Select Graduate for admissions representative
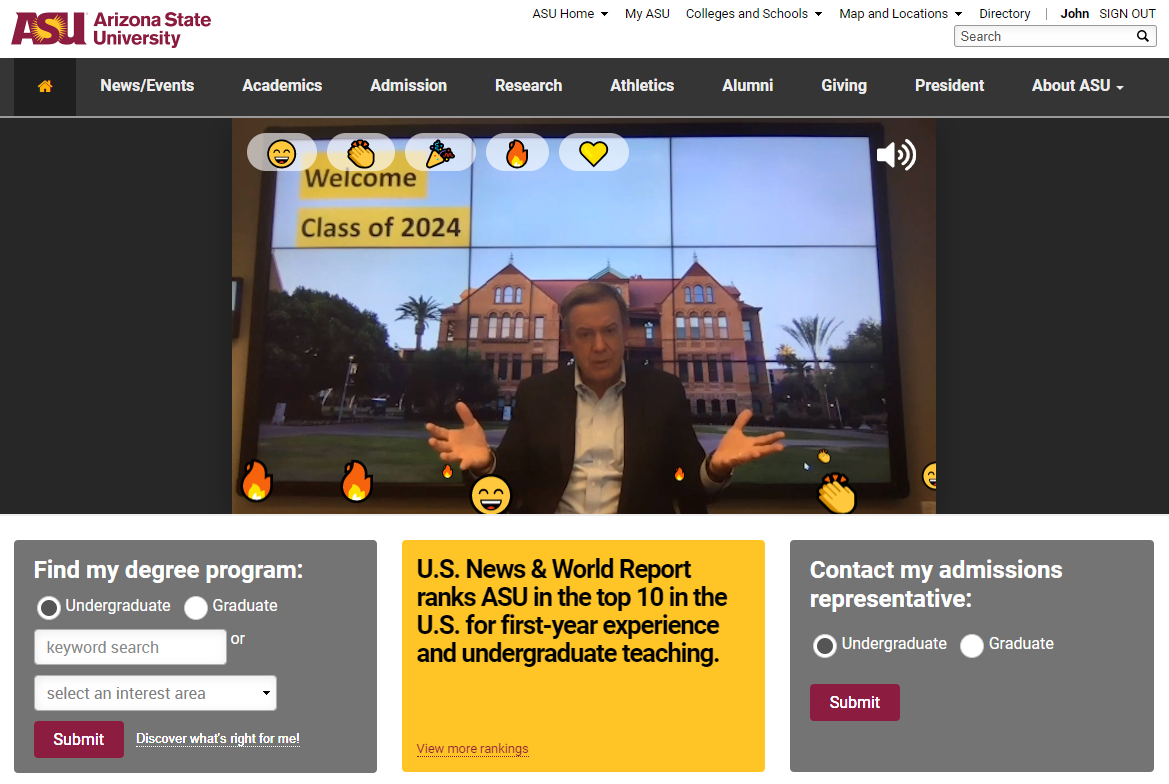The height and width of the screenshot is (784, 1169). [971, 645]
